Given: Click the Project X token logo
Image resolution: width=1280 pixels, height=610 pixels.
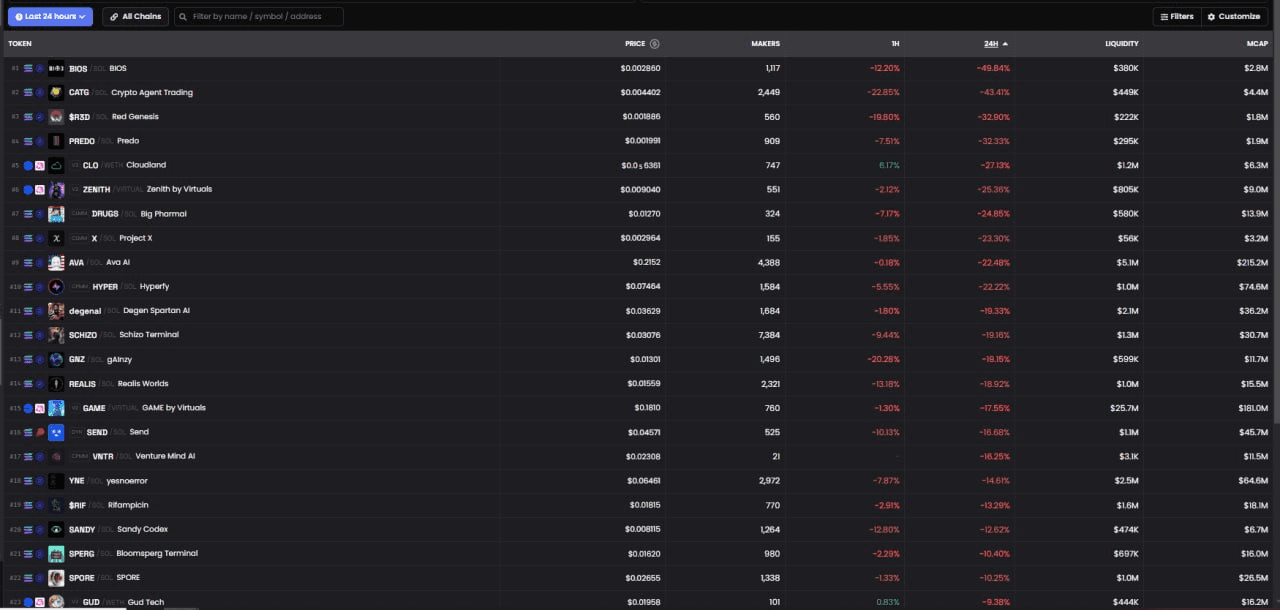Looking at the screenshot, I should coord(56,238).
